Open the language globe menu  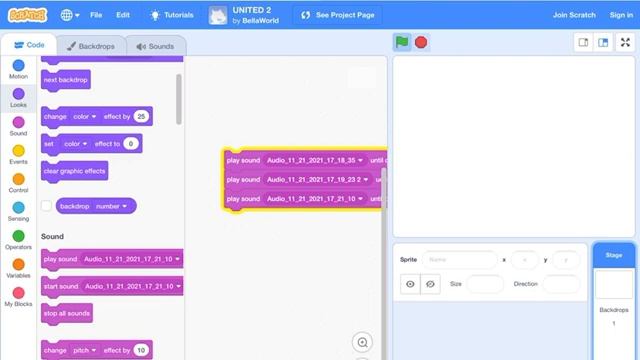[x=70, y=15]
